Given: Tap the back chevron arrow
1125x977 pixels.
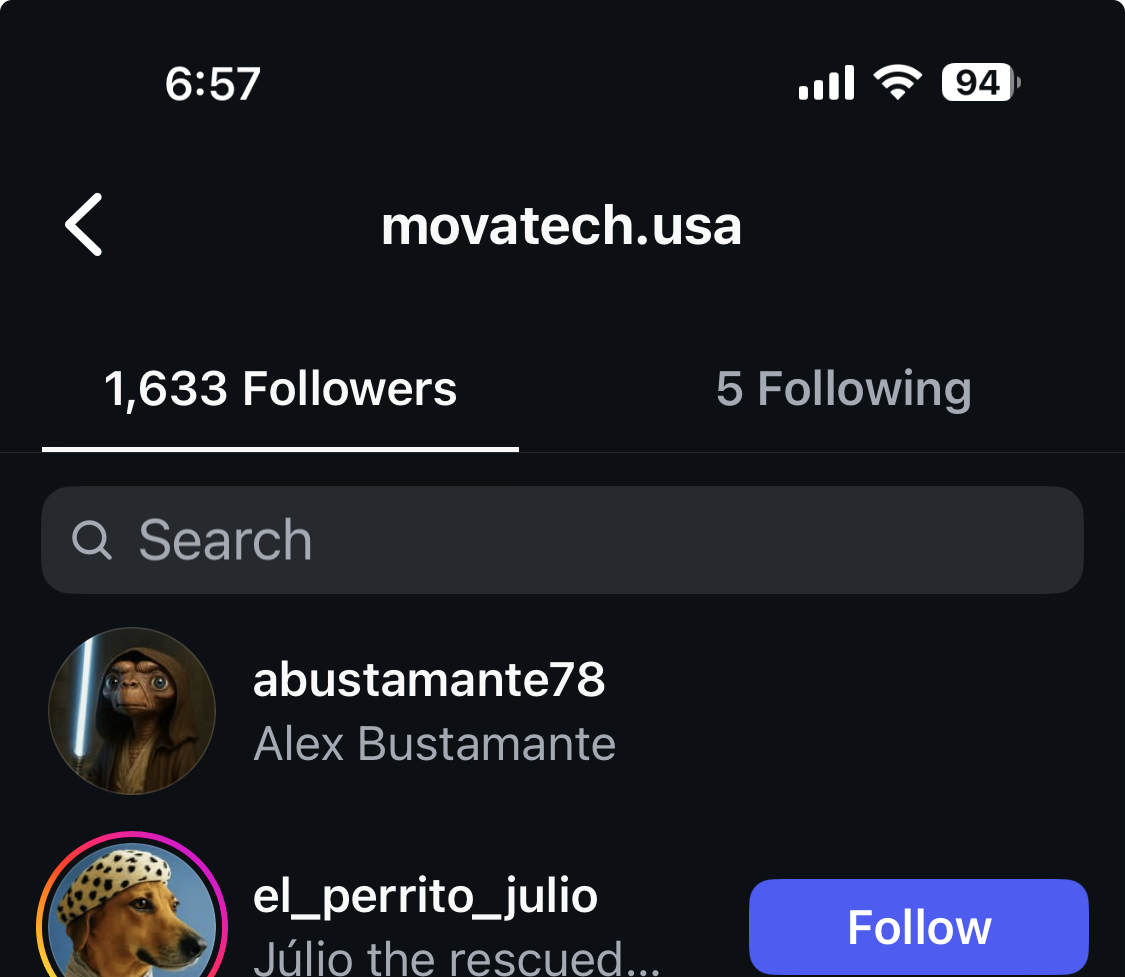Looking at the screenshot, I should click(84, 225).
